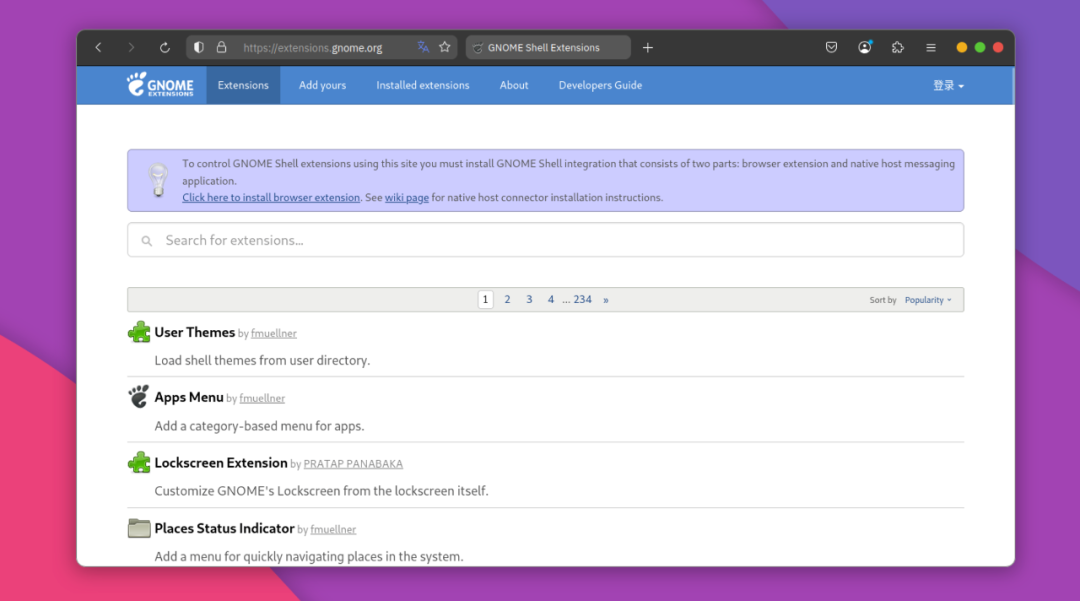Open browser extensions puzzle icon
The image size is (1080, 601).
coord(897,48)
